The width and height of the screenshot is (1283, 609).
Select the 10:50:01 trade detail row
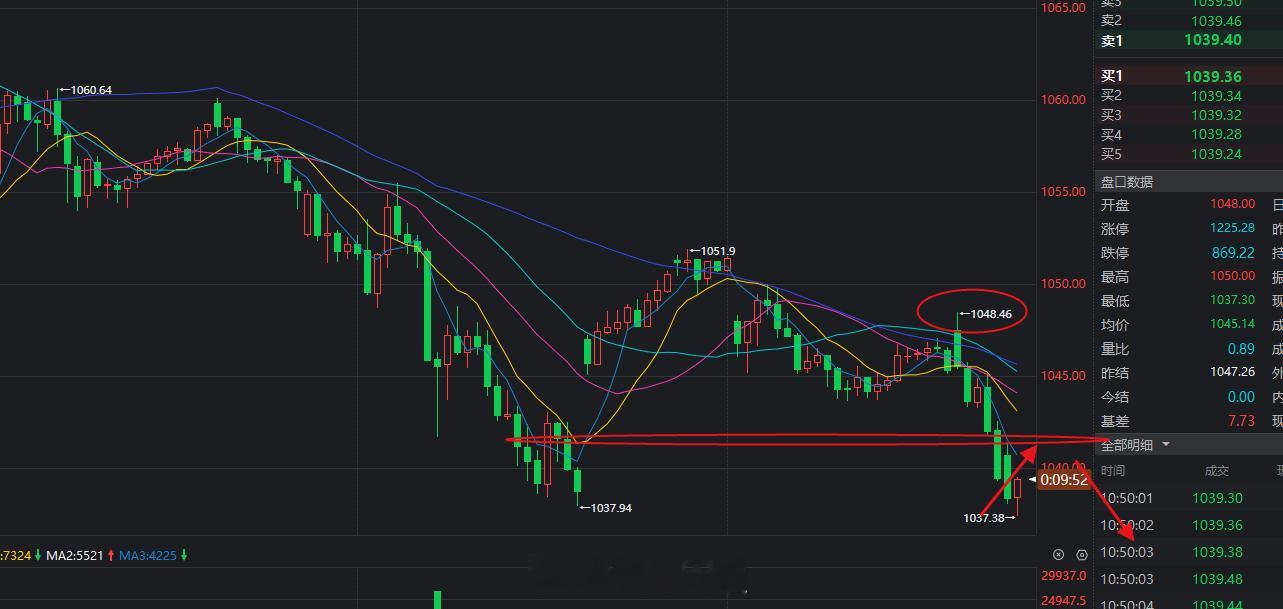pyautogui.click(x=1189, y=498)
